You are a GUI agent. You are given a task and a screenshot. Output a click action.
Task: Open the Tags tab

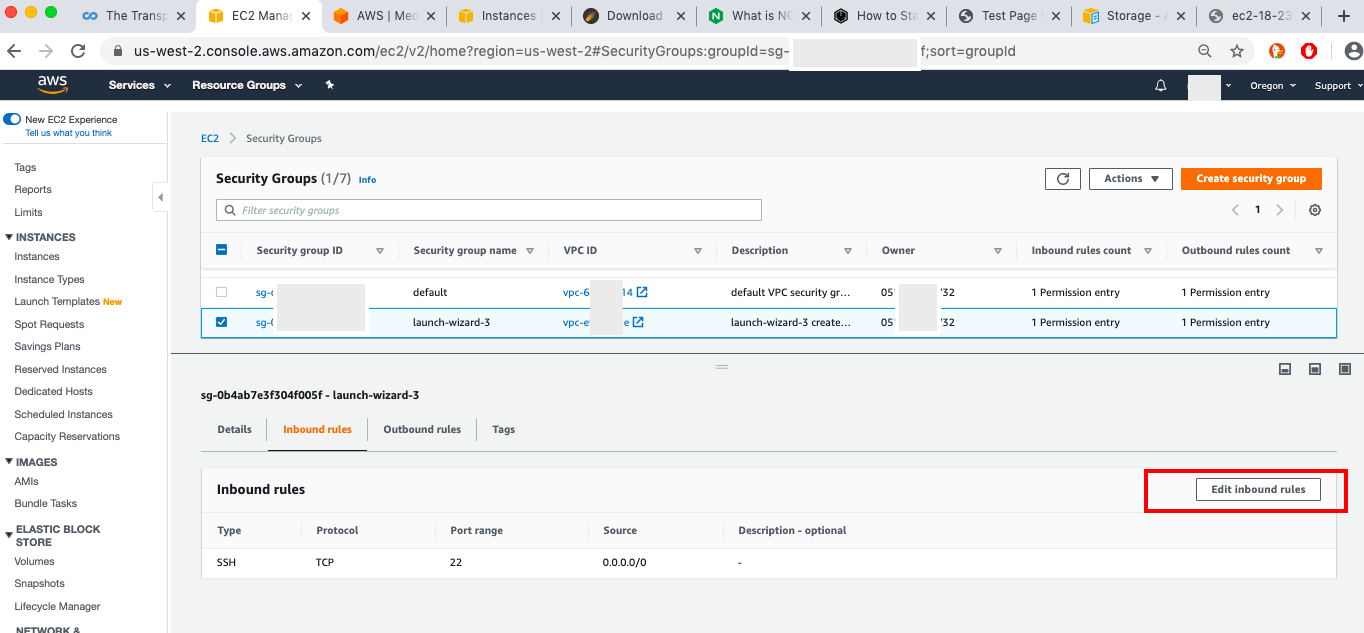pos(504,429)
